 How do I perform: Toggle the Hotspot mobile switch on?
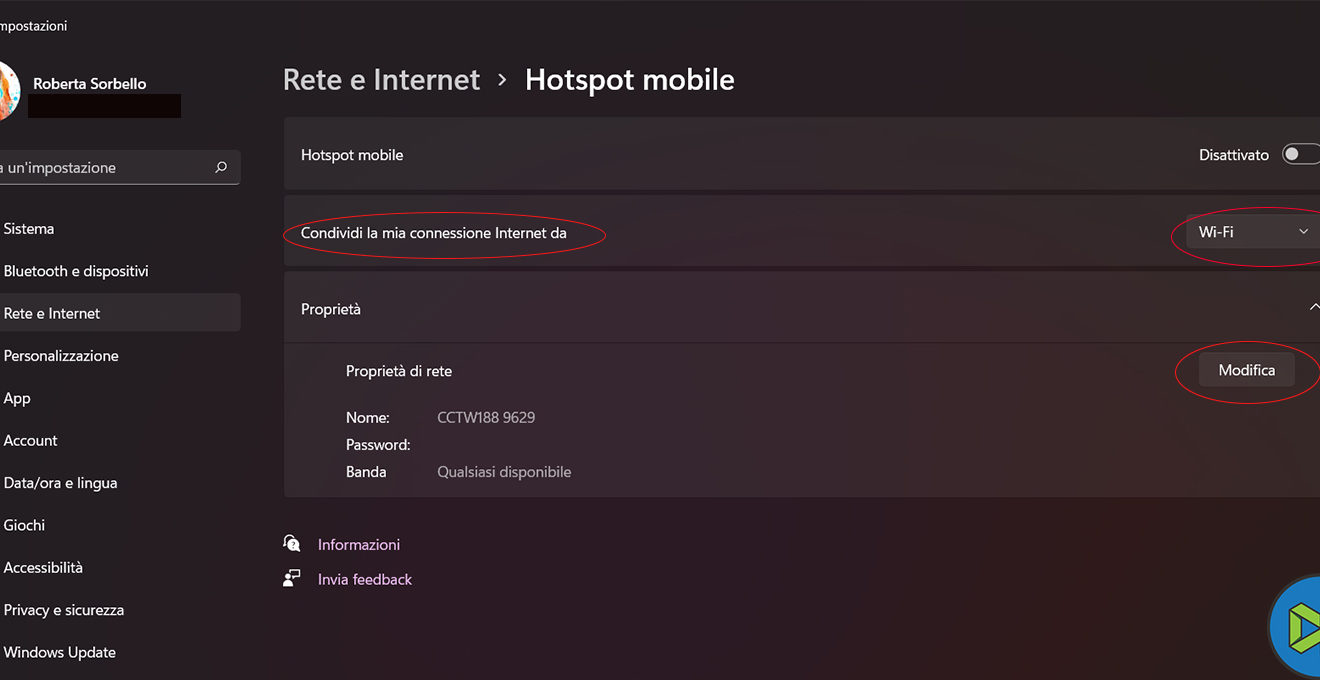1301,155
